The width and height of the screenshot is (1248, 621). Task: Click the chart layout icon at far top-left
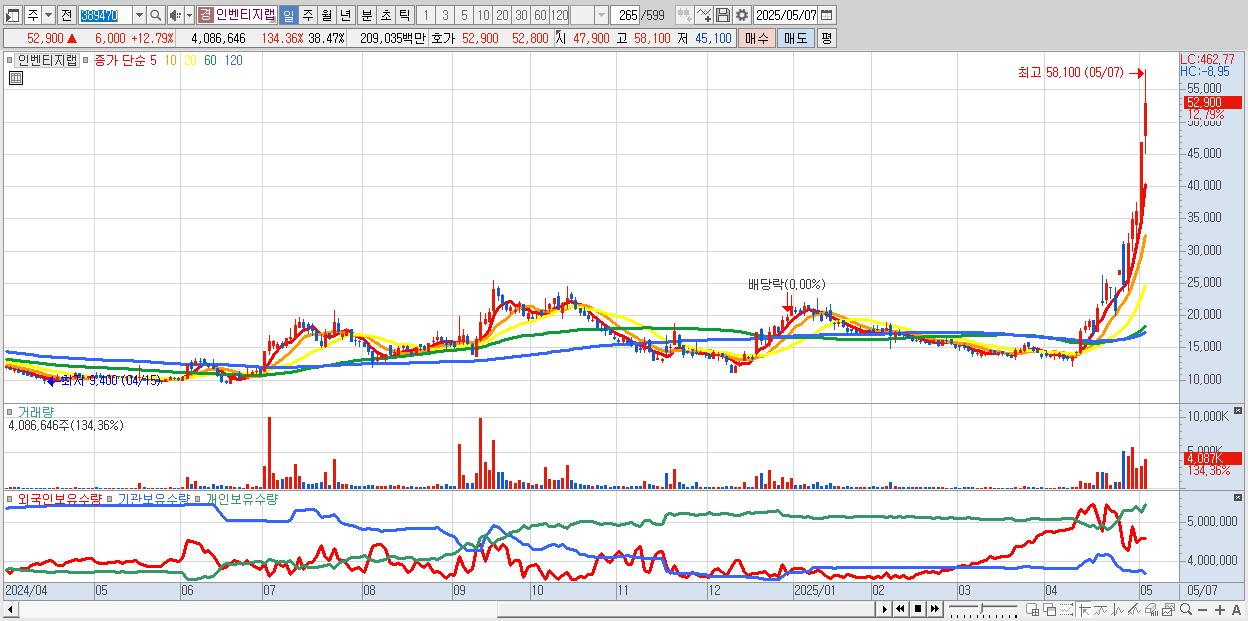point(12,15)
